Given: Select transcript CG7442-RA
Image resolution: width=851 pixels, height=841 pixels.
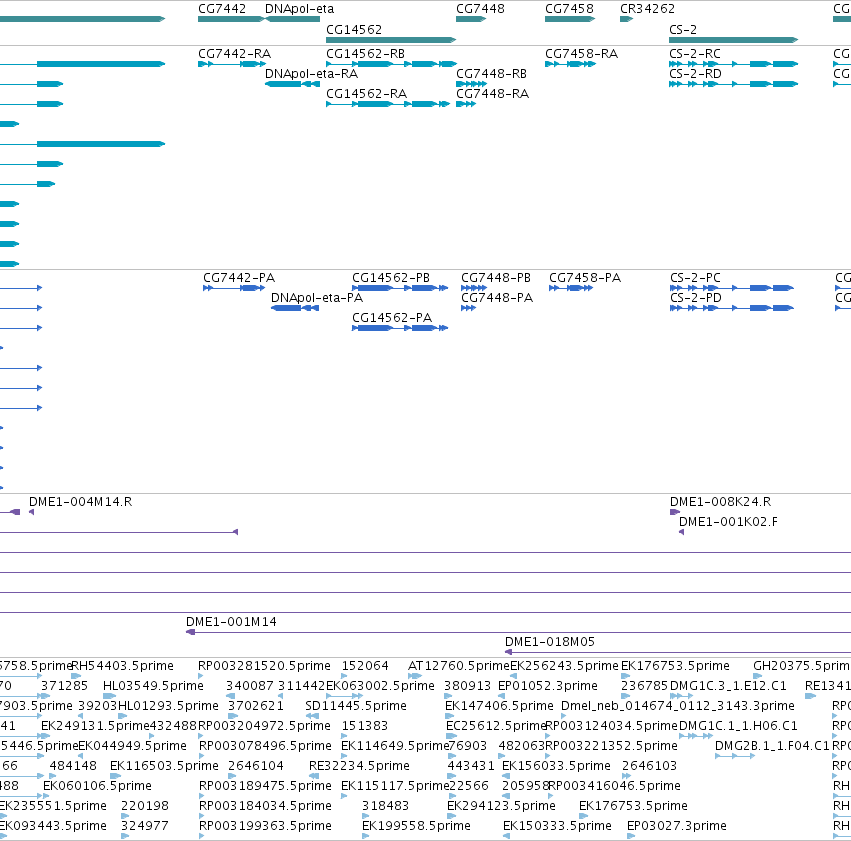Looking at the screenshot, I should pyautogui.click(x=234, y=54).
